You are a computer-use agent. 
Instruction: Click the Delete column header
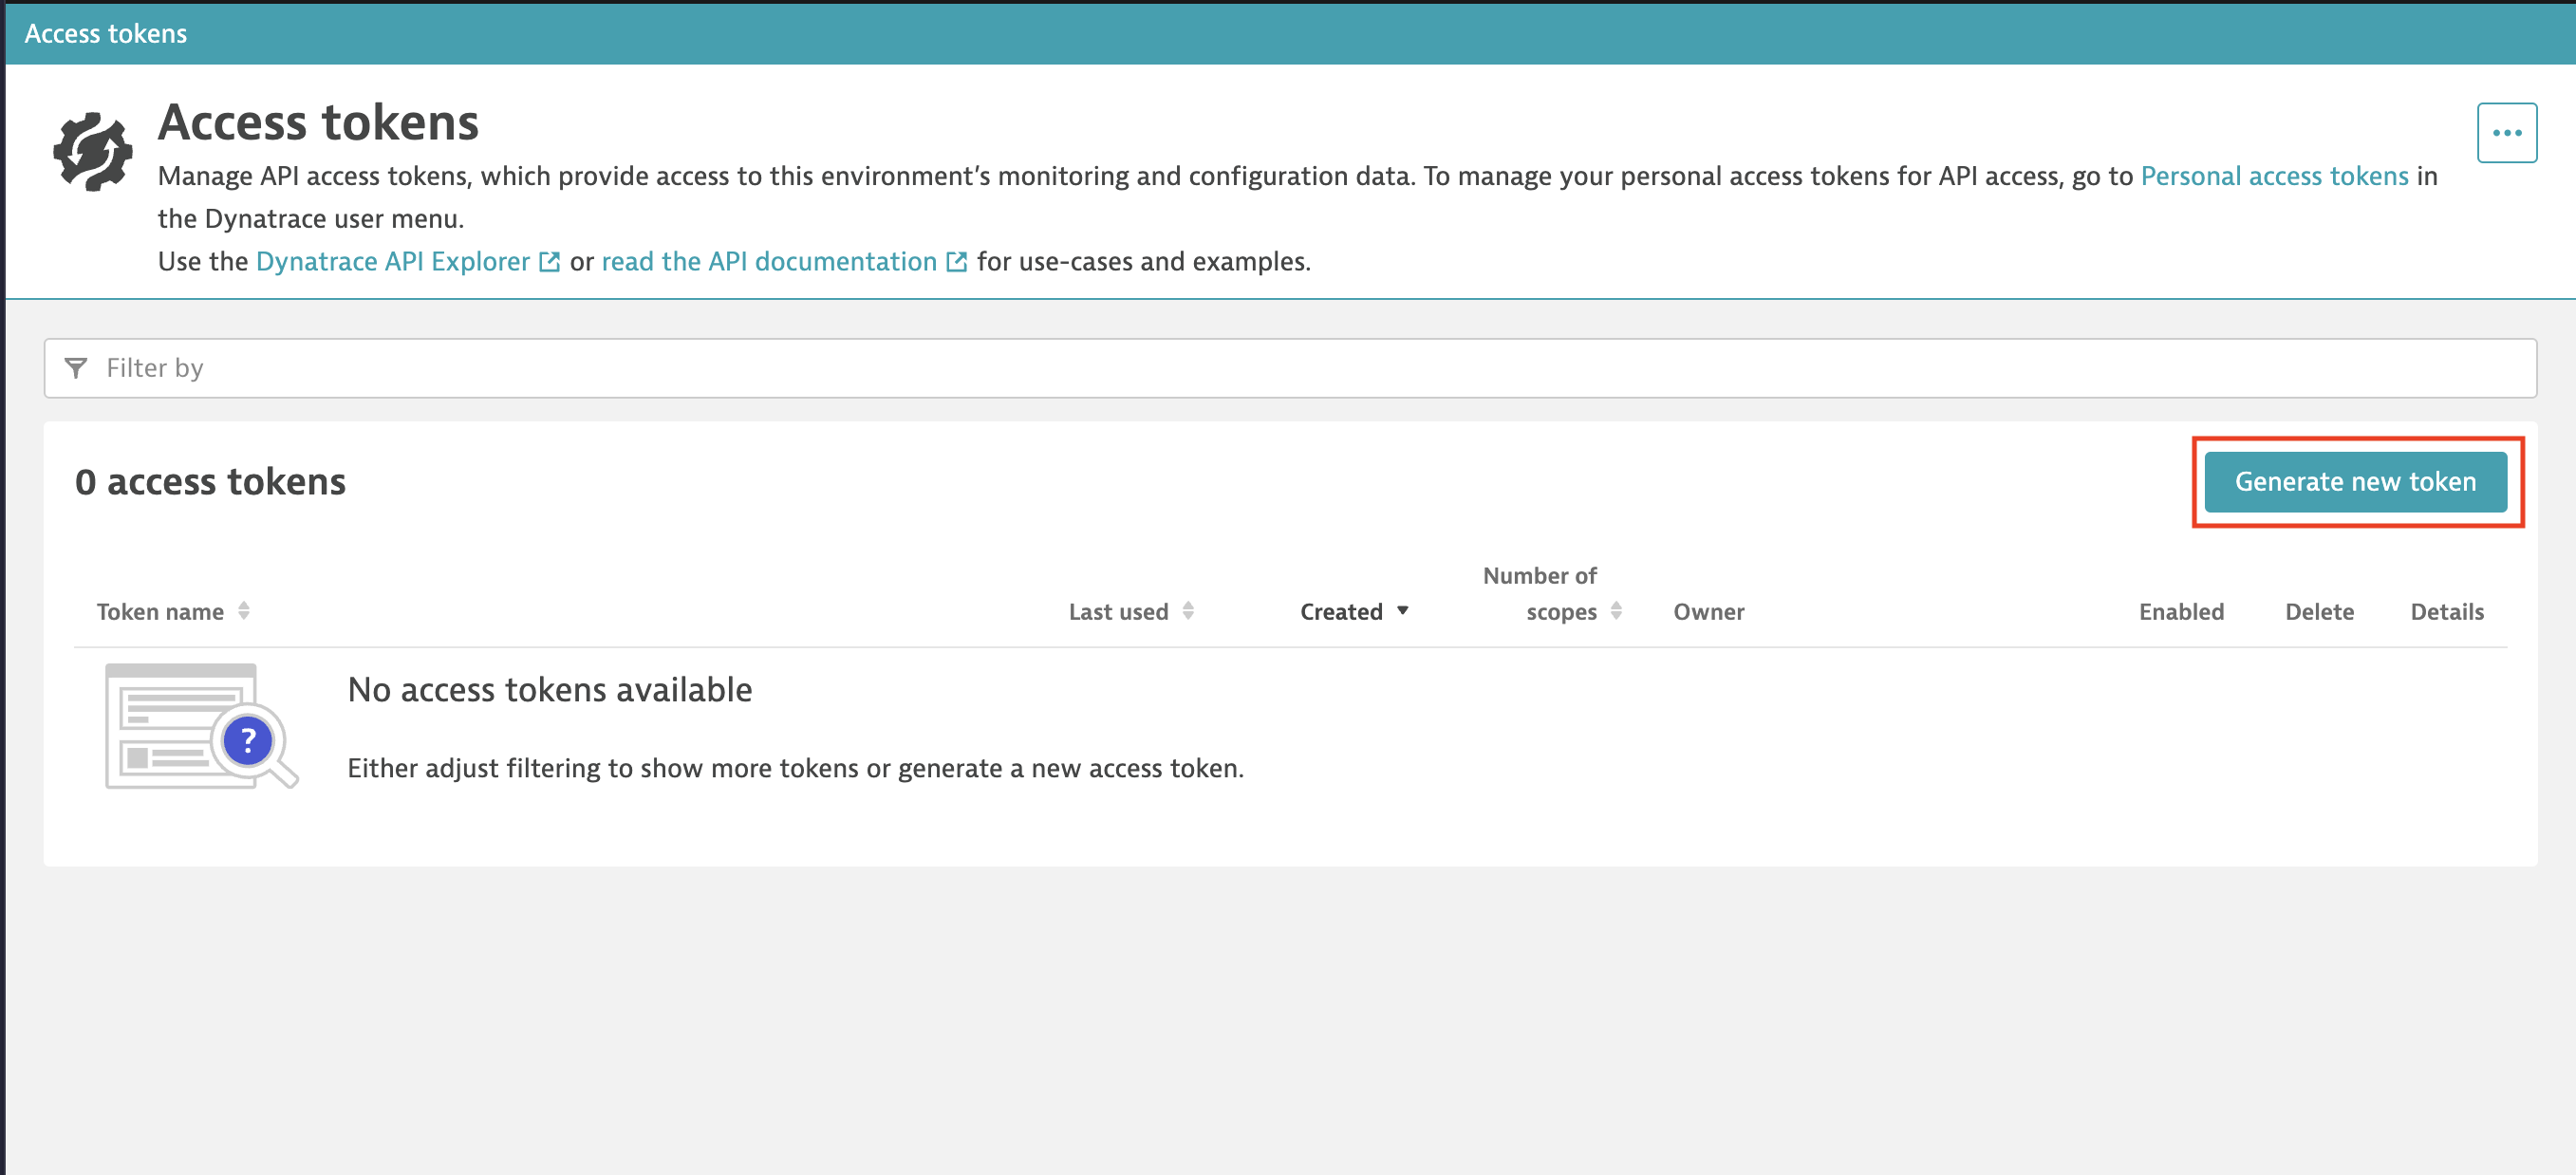[x=2319, y=612]
